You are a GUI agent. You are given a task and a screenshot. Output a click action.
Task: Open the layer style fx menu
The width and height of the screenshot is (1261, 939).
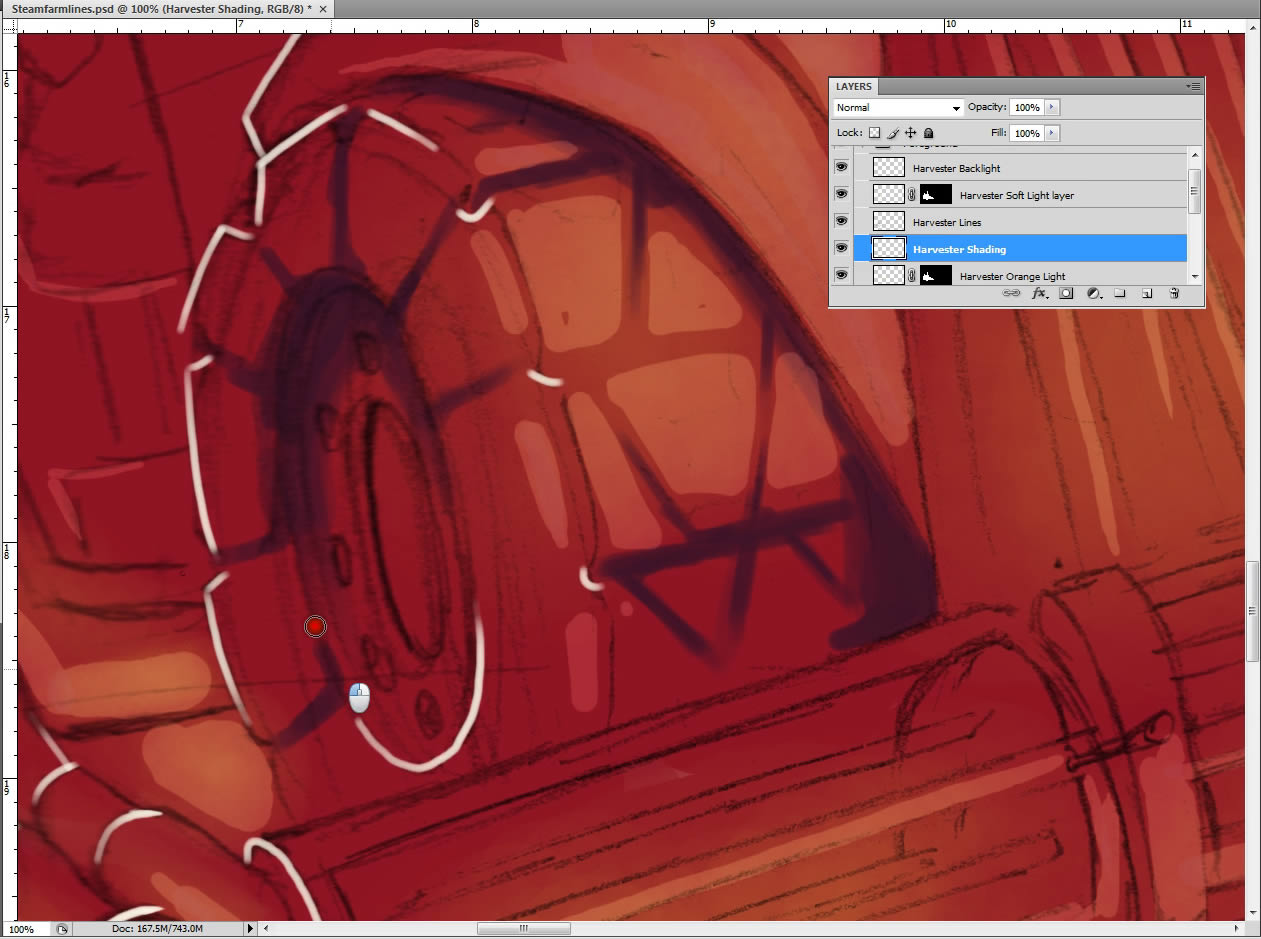click(x=1040, y=294)
